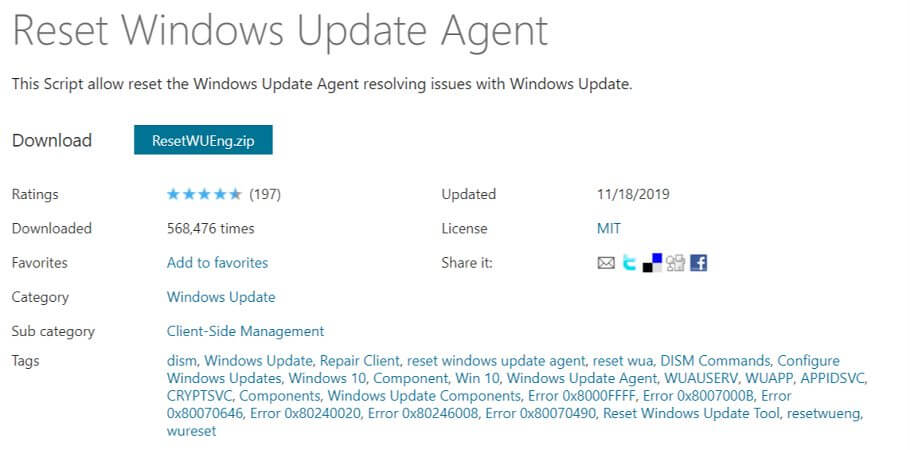910x450 pixels.
Task: Select the Repair Client tag
Action: click(x=360, y=361)
